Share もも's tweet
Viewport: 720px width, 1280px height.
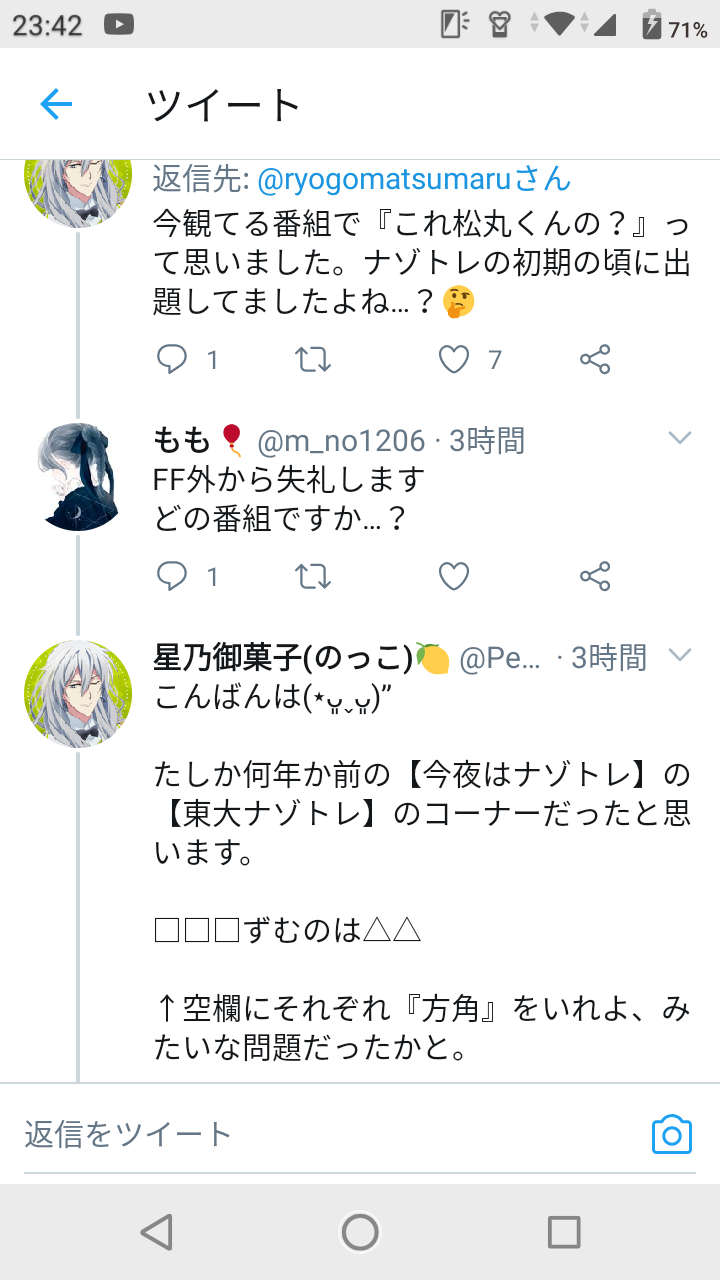[x=595, y=576]
